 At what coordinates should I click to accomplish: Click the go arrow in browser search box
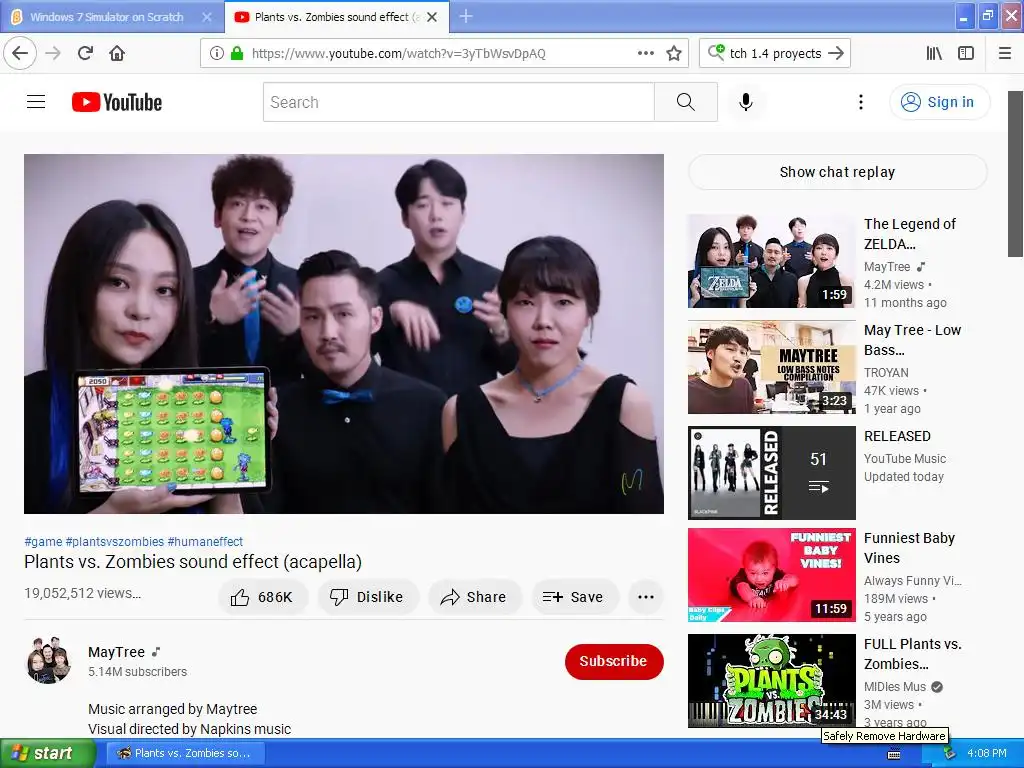(x=836, y=54)
